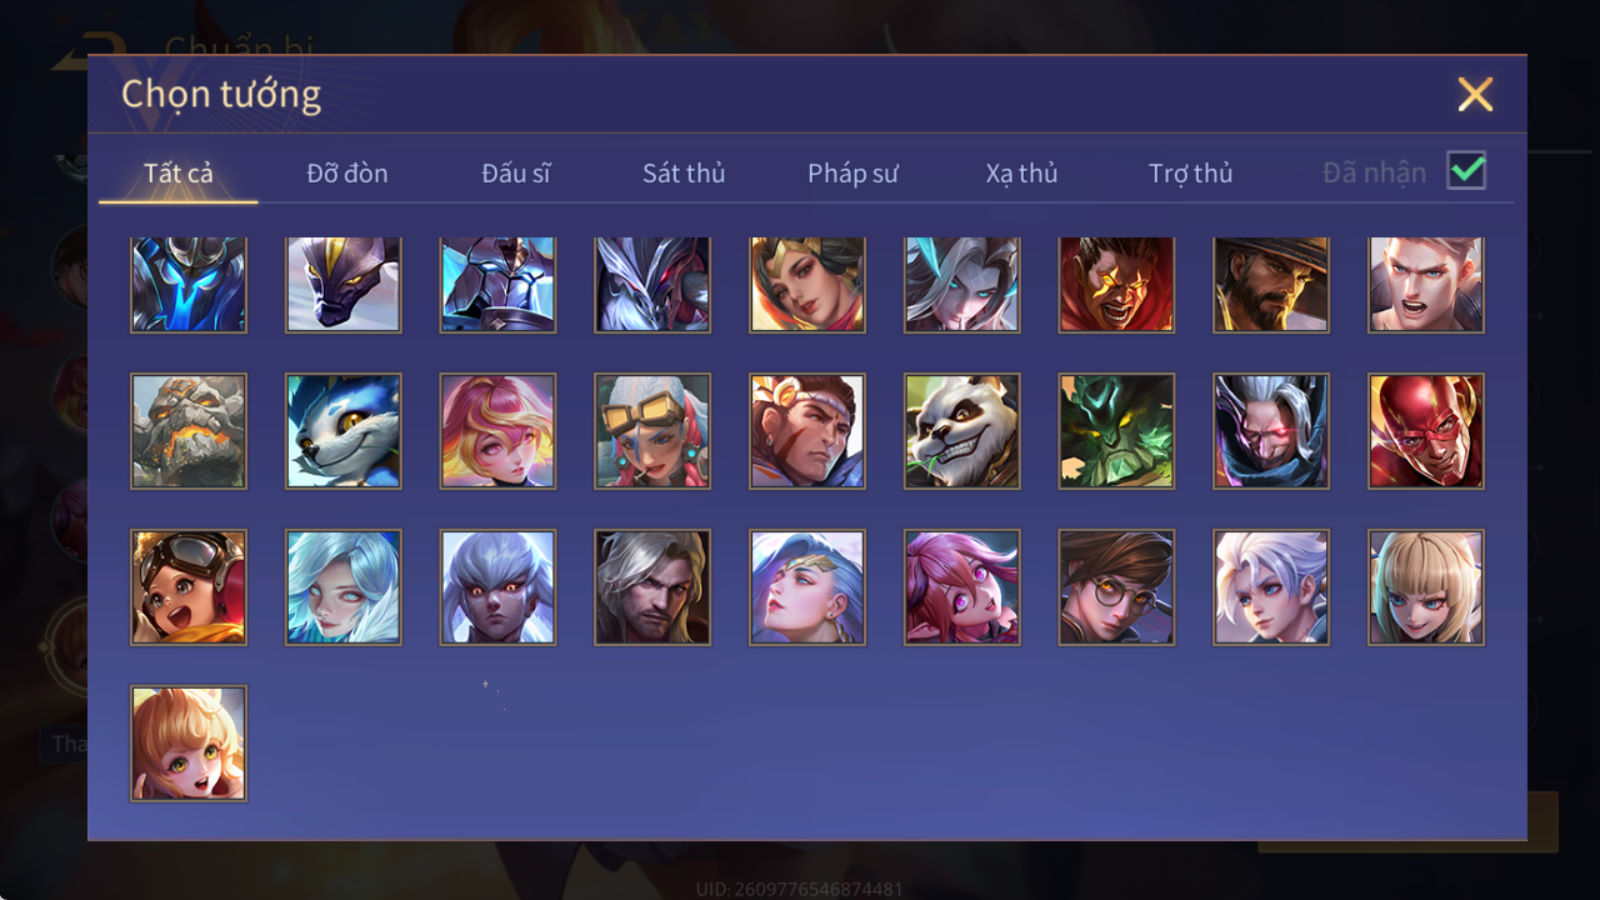Select the goggles girl with pink braids
This screenshot has height=900, width=1600.
pos(652,431)
